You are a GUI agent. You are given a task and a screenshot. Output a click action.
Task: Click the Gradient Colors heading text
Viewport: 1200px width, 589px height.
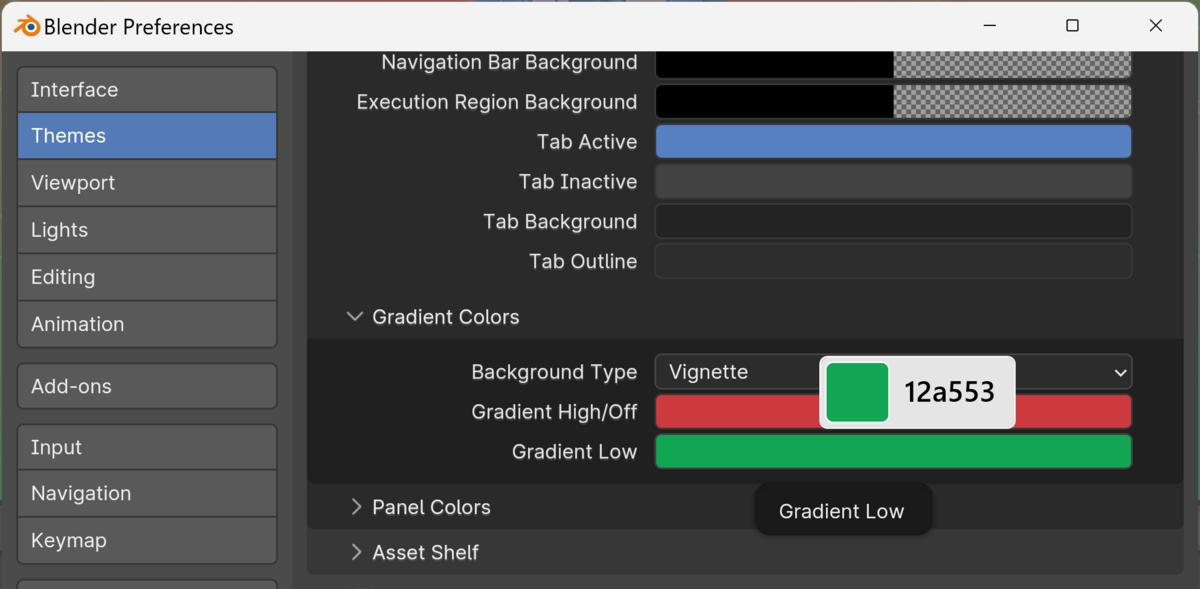[x=446, y=317]
